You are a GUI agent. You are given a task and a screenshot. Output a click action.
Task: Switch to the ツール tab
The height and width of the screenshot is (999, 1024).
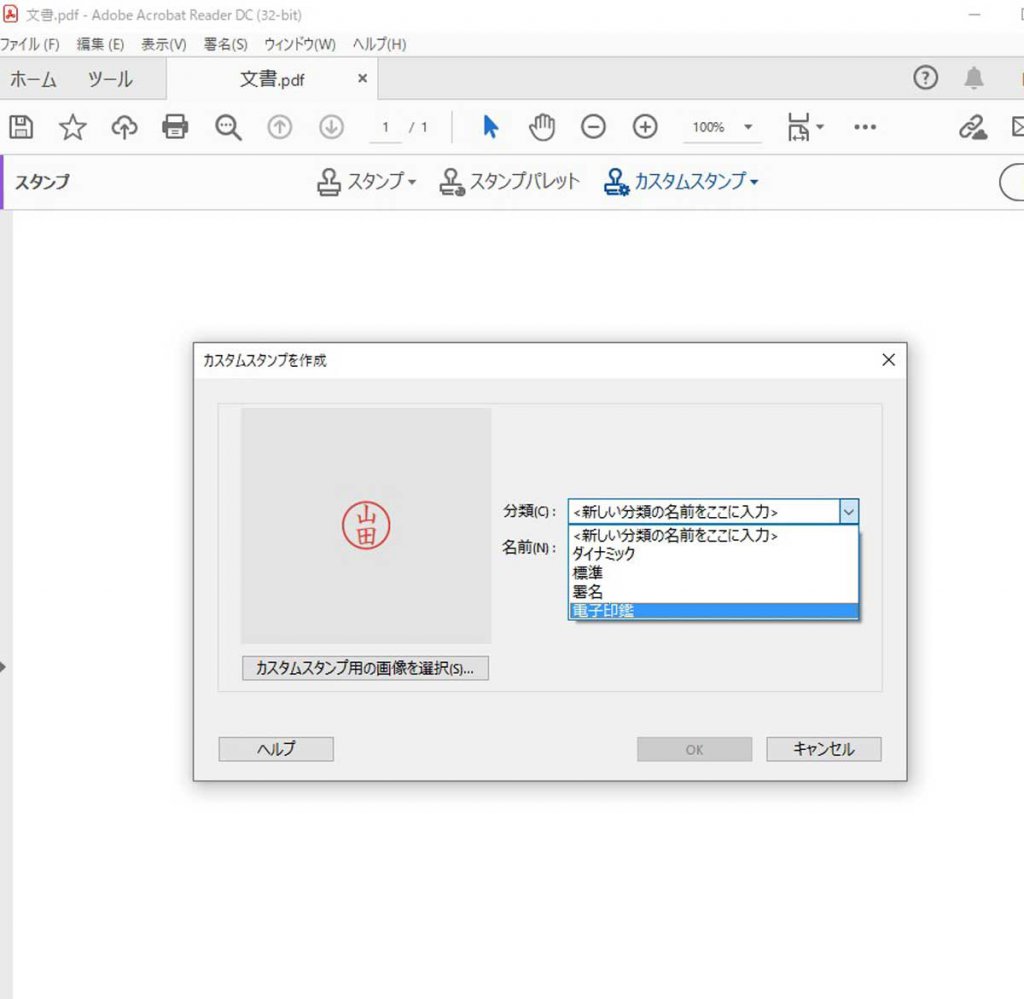point(110,80)
